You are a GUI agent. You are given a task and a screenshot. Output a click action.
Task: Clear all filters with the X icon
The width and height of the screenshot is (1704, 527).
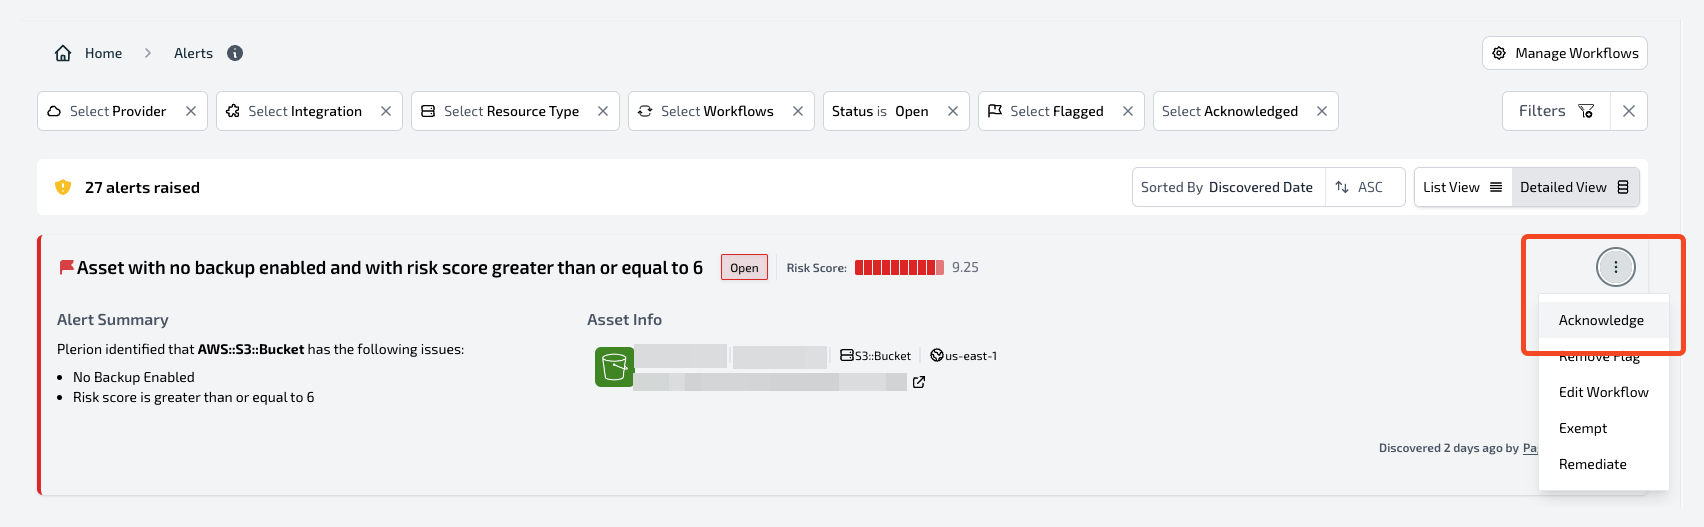pyautogui.click(x=1629, y=111)
